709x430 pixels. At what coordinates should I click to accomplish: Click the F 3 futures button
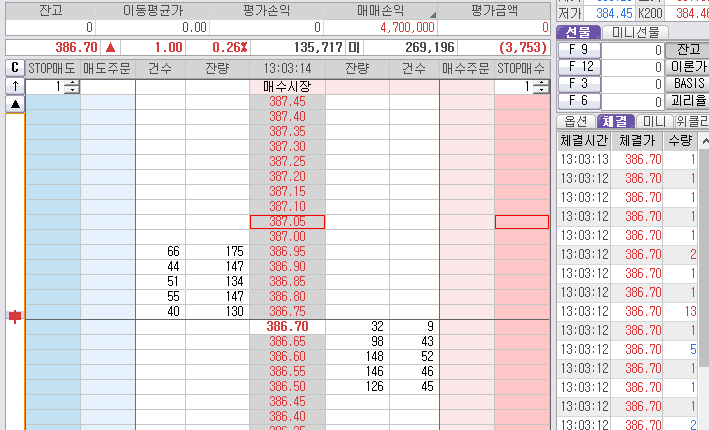click(579, 84)
